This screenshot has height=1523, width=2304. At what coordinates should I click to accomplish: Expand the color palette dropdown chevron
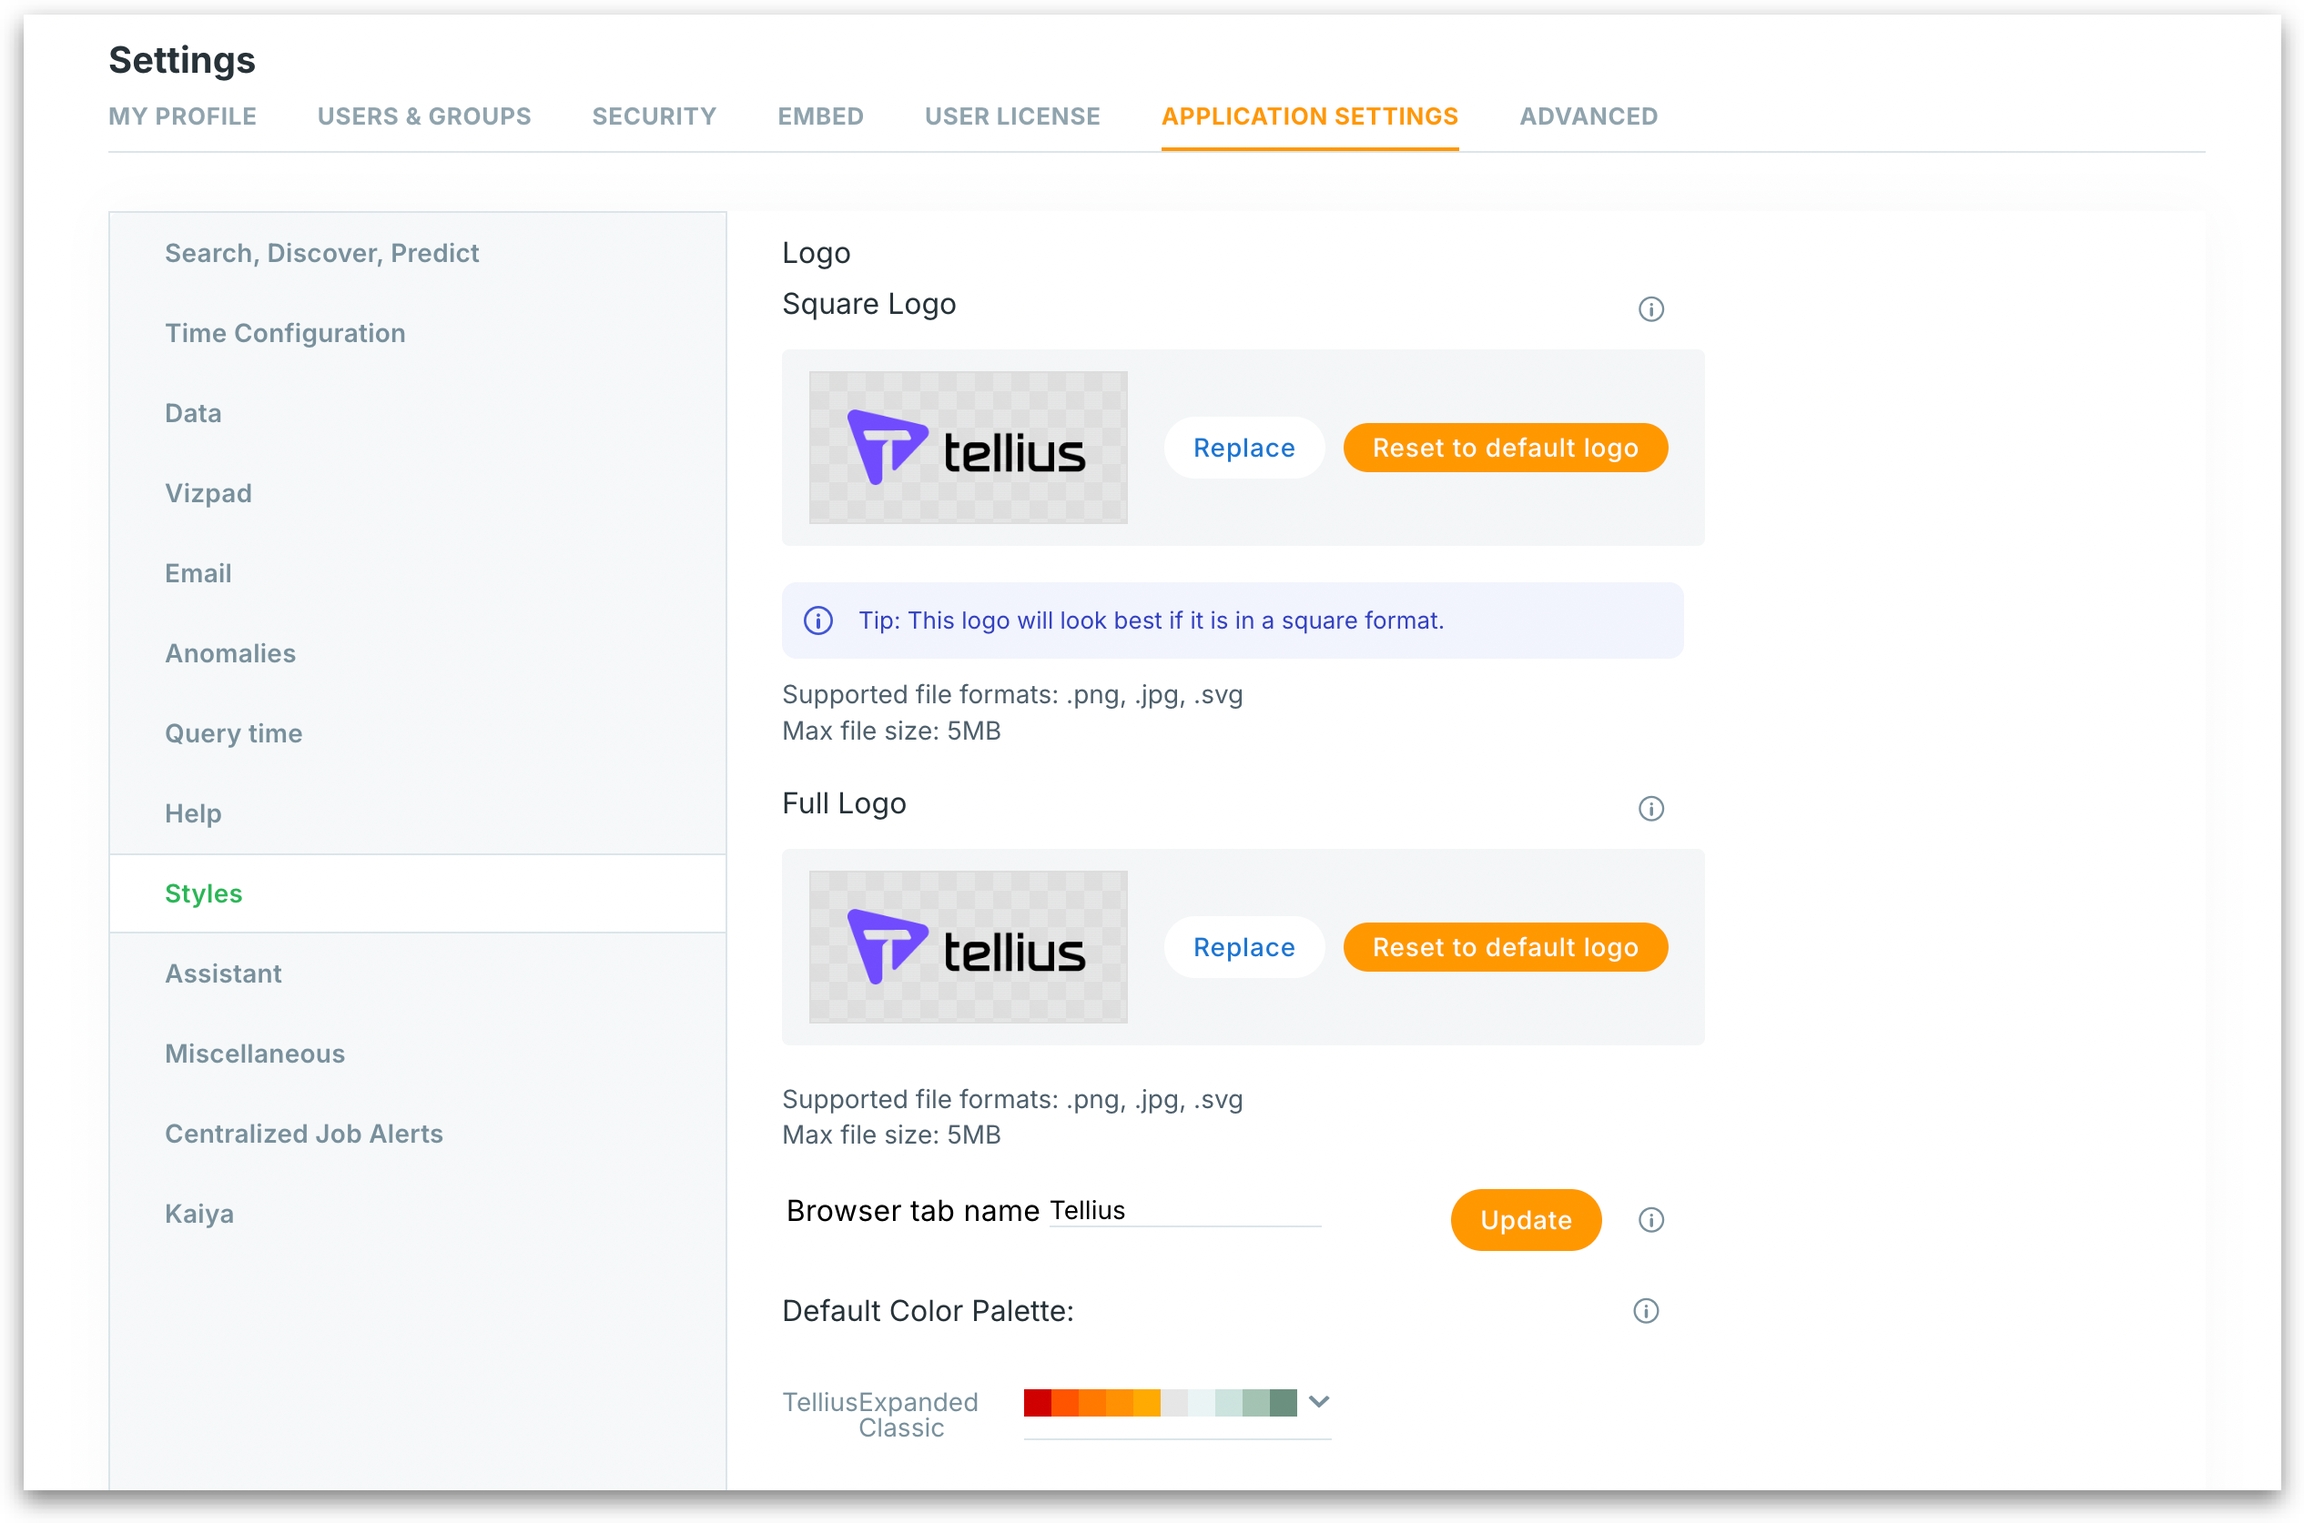pos(1318,1401)
